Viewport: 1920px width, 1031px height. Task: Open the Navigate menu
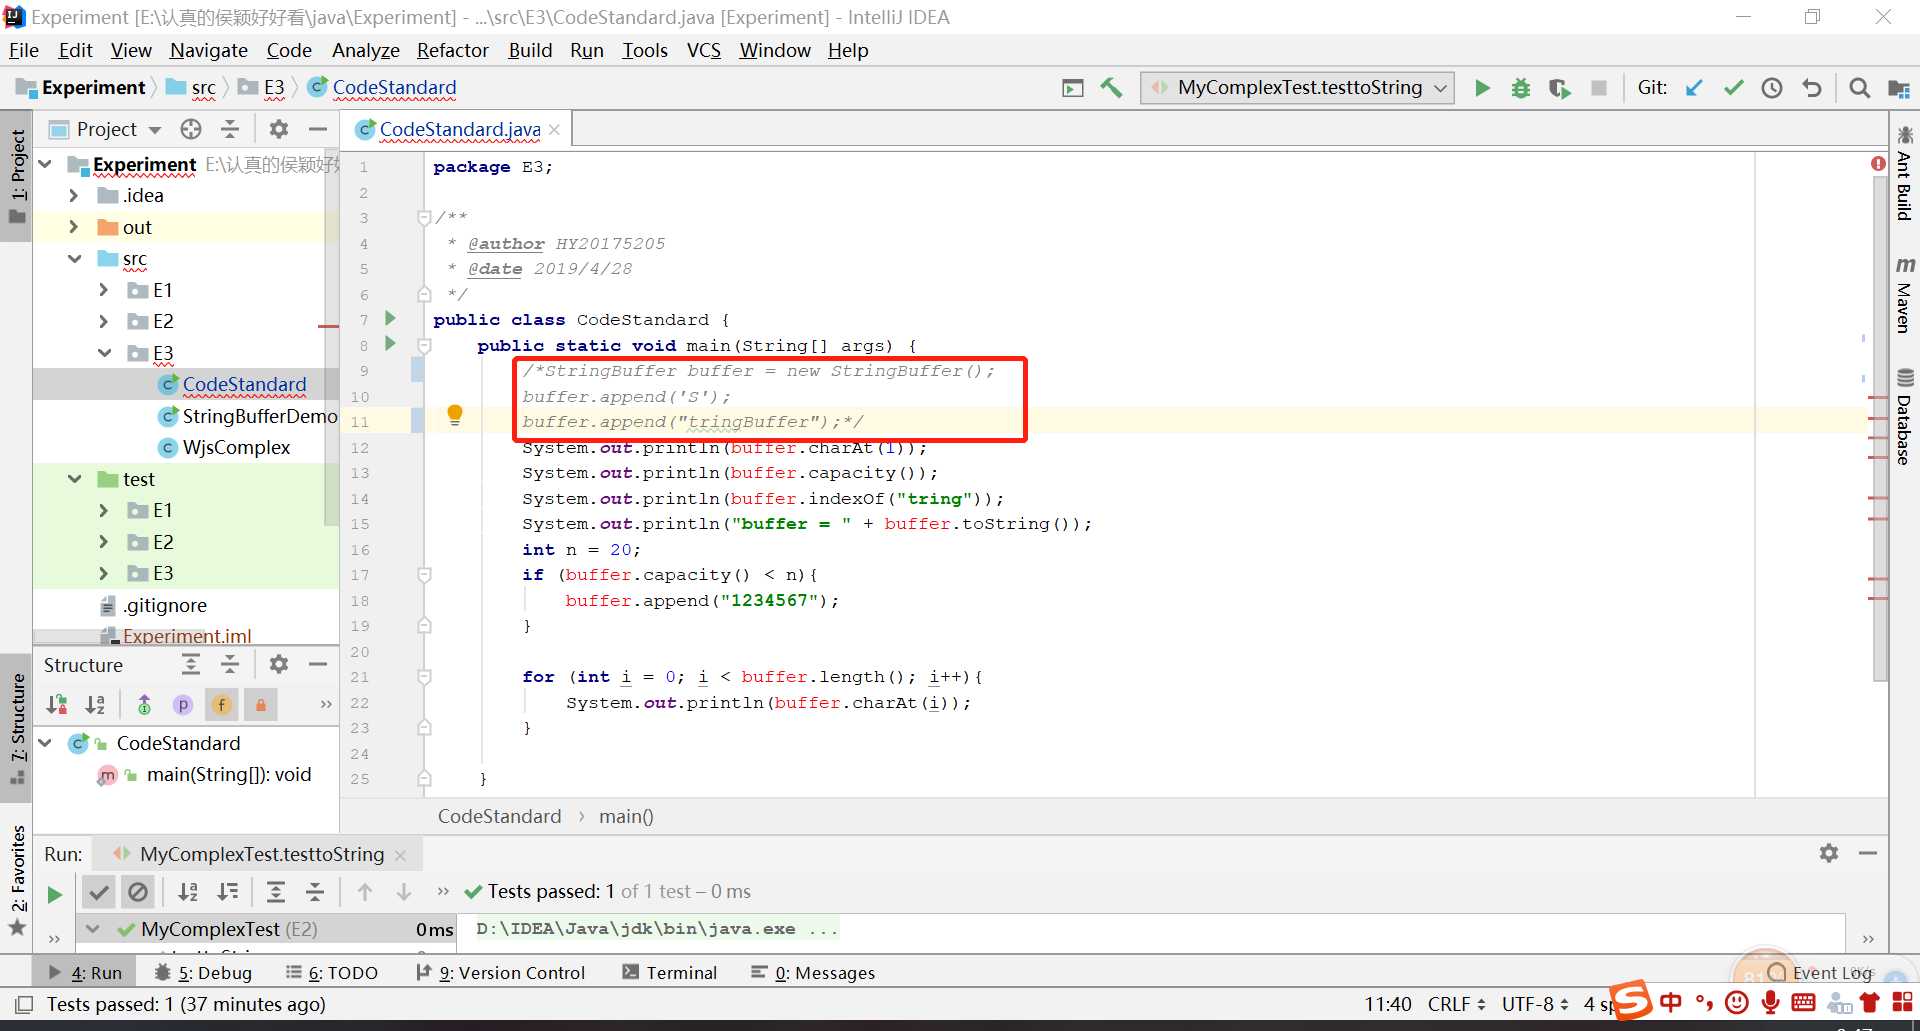coord(208,50)
